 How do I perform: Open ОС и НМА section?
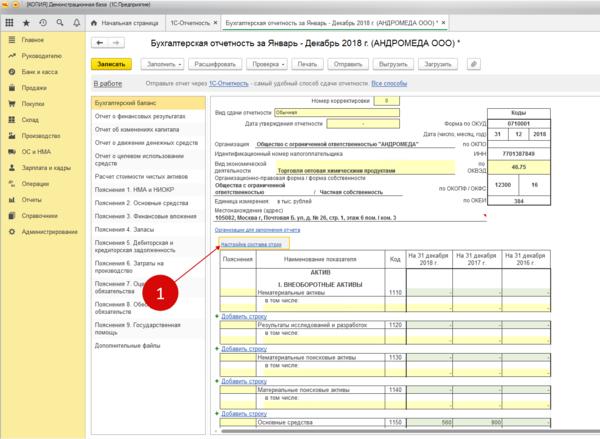(36, 152)
